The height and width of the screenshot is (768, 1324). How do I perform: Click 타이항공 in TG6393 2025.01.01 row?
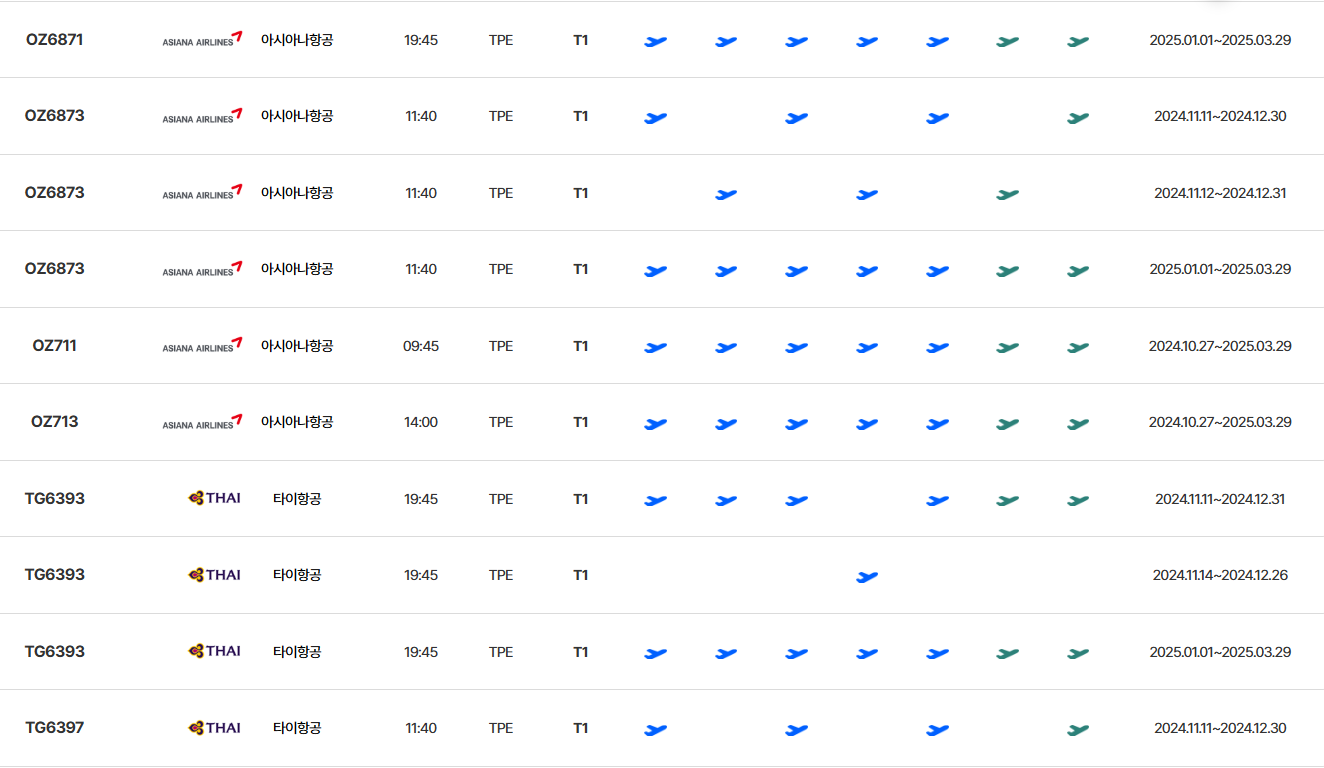click(297, 652)
